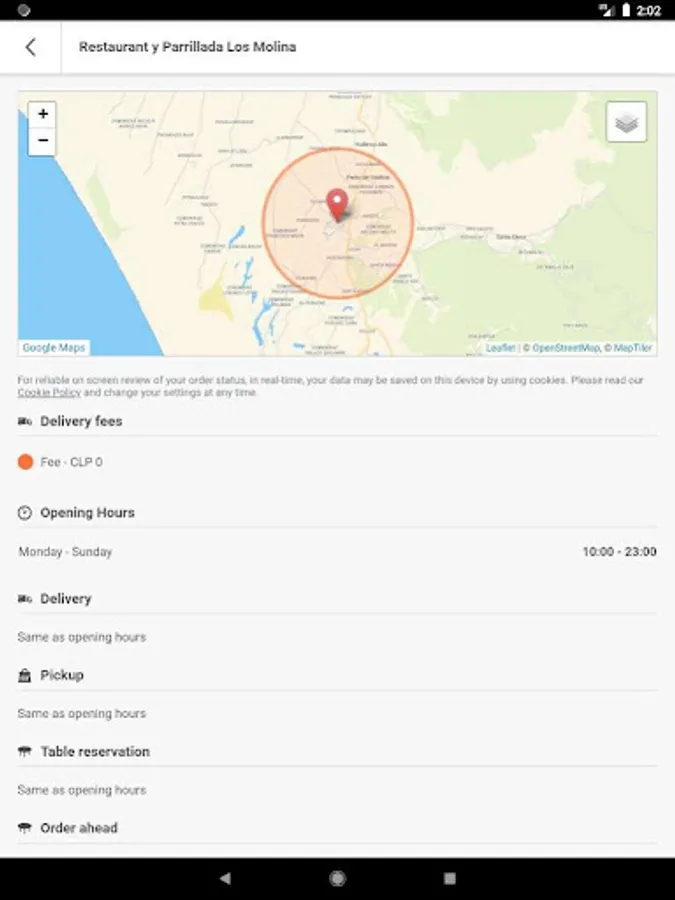Viewport: 675px width, 900px height.
Task: Open the MapTiler attribution link
Action: [633, 348]
